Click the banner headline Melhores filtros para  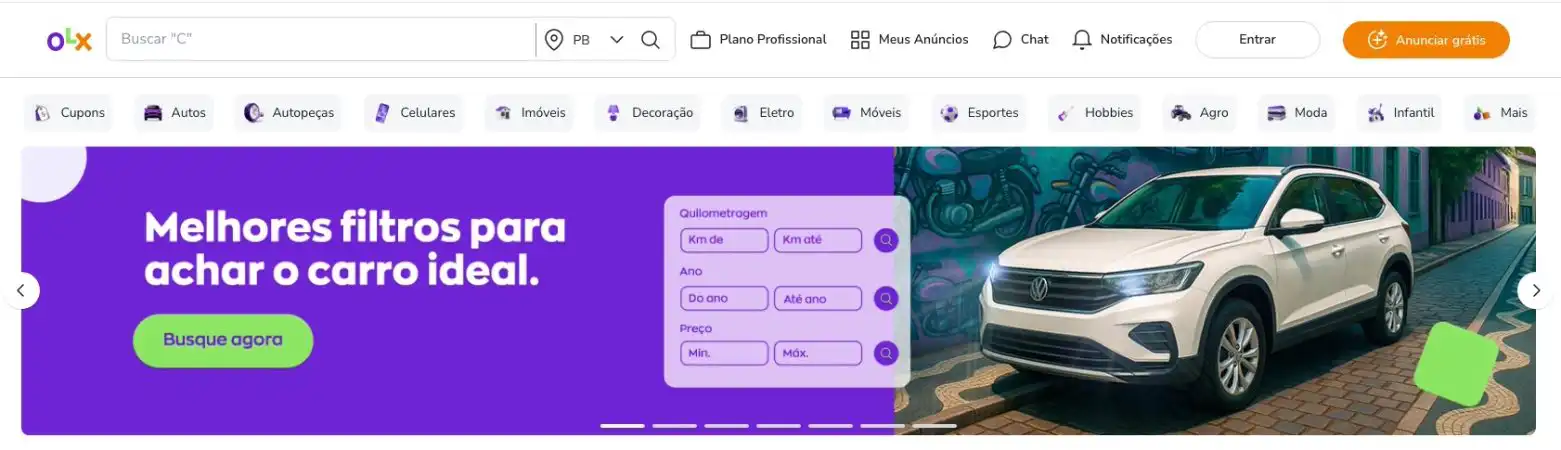click(355, 229)
